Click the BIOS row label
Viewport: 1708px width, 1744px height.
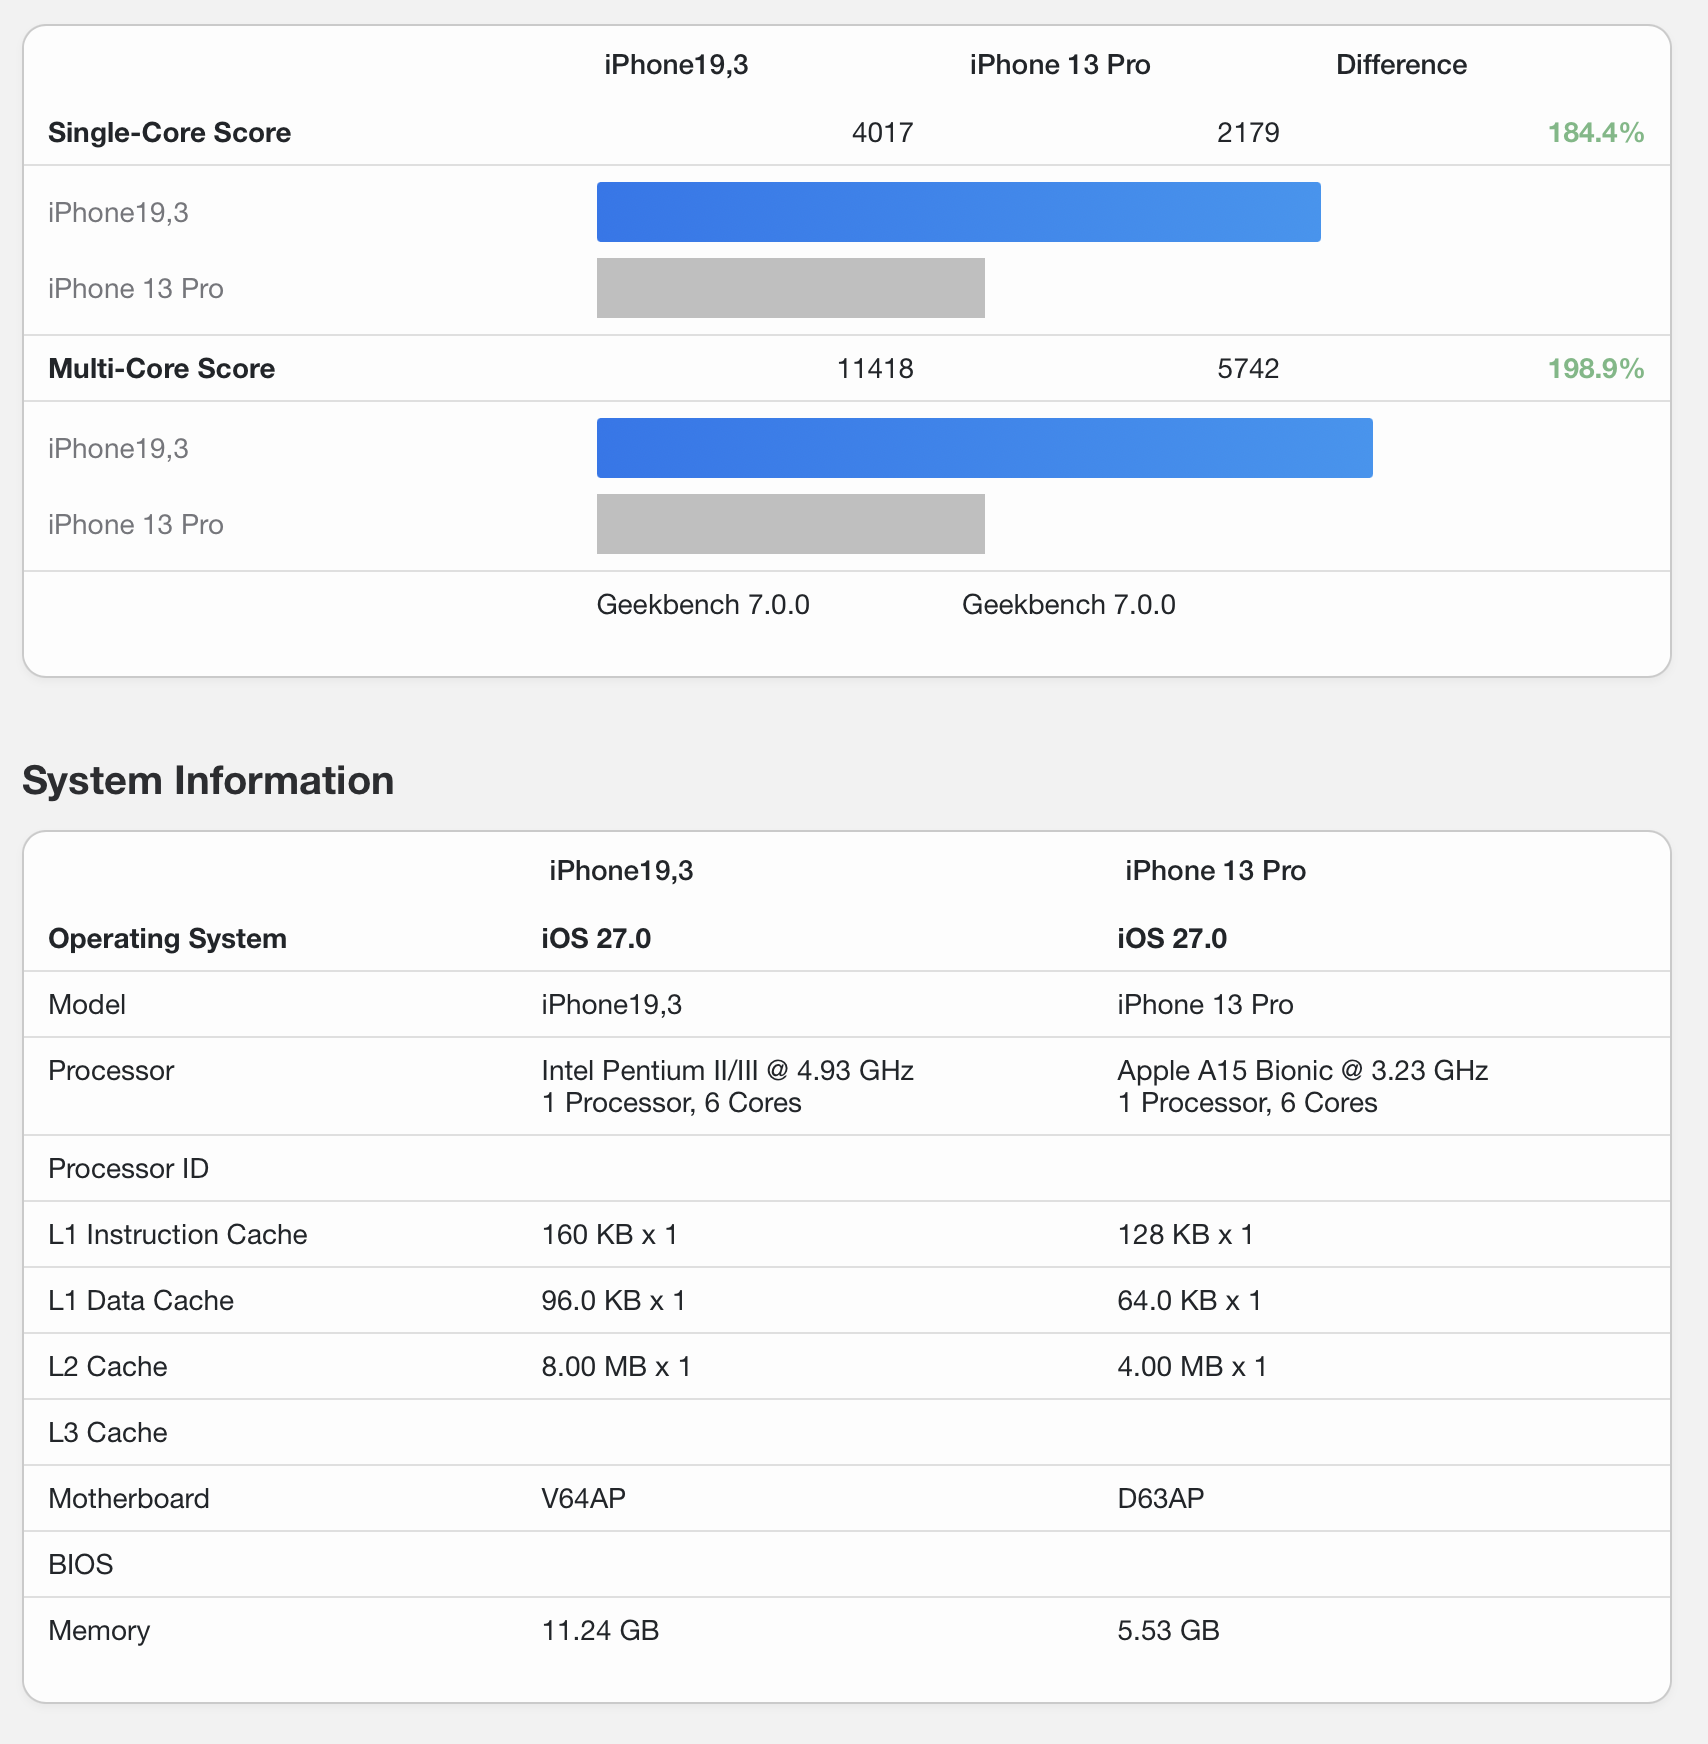click(x=80, y=1565)
